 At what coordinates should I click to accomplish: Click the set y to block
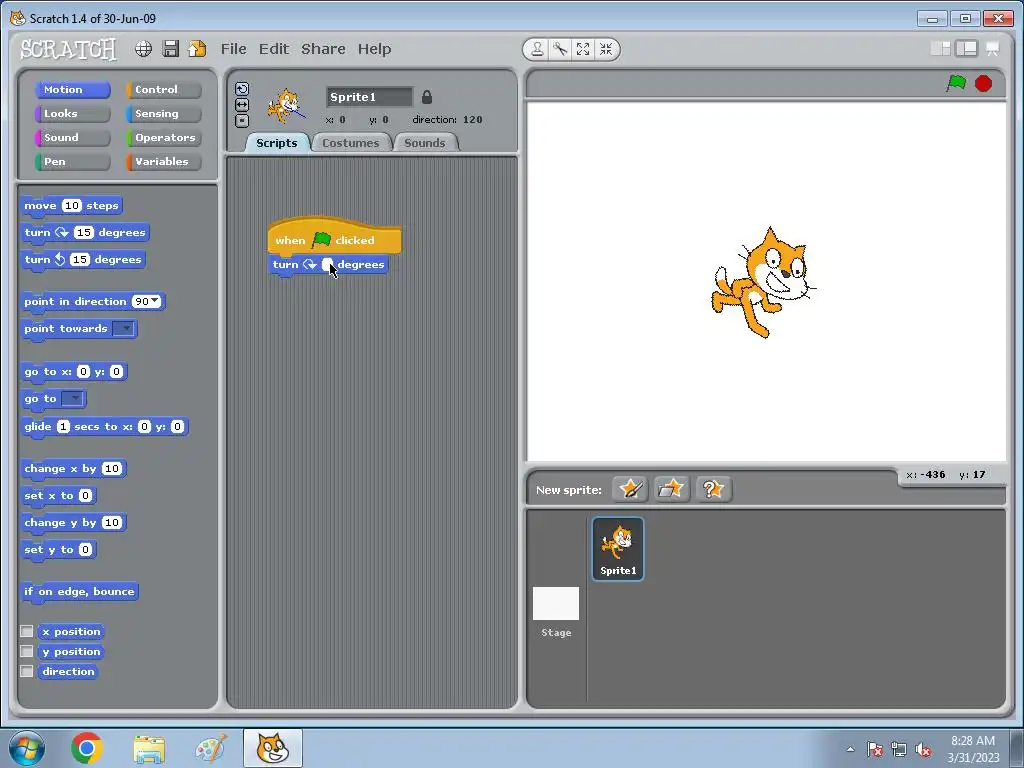coord(58,550)
